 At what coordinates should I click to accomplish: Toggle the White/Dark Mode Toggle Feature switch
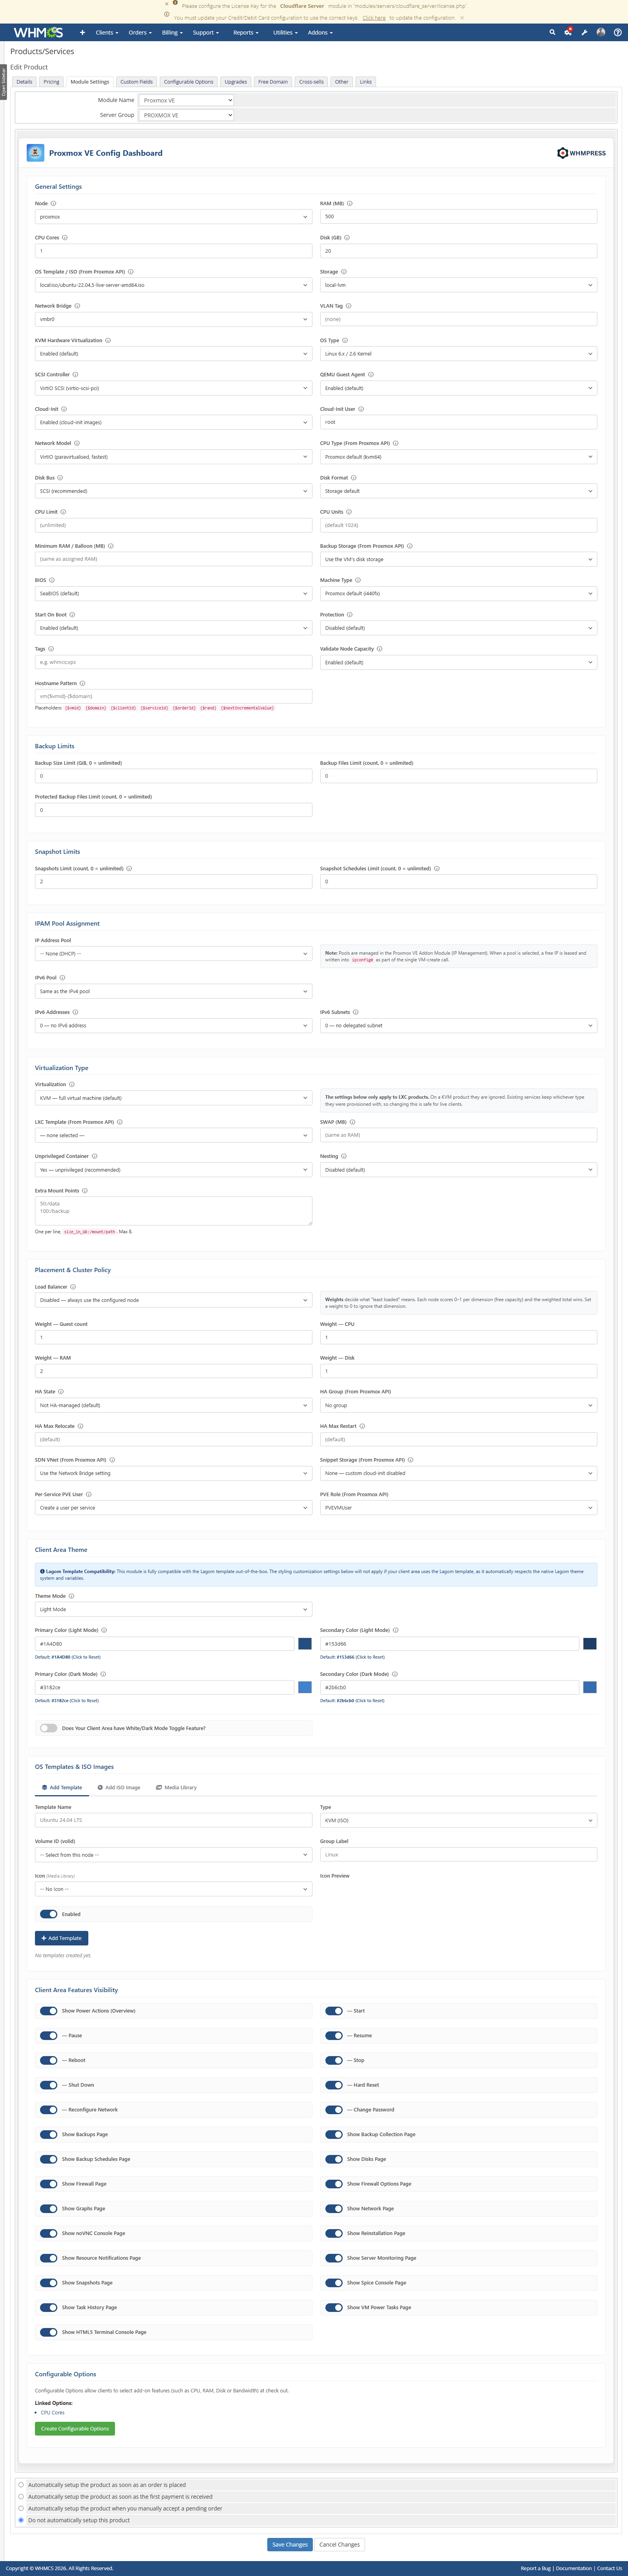(x=48, y=1728)
